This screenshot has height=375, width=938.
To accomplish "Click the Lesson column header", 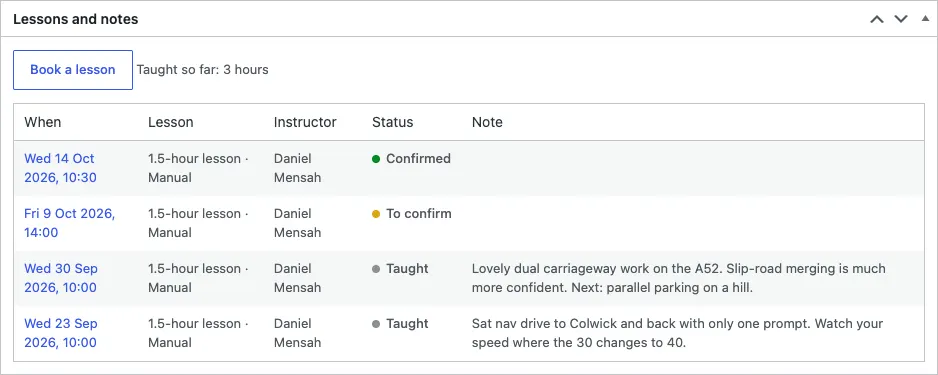I will tap(170, 123).
